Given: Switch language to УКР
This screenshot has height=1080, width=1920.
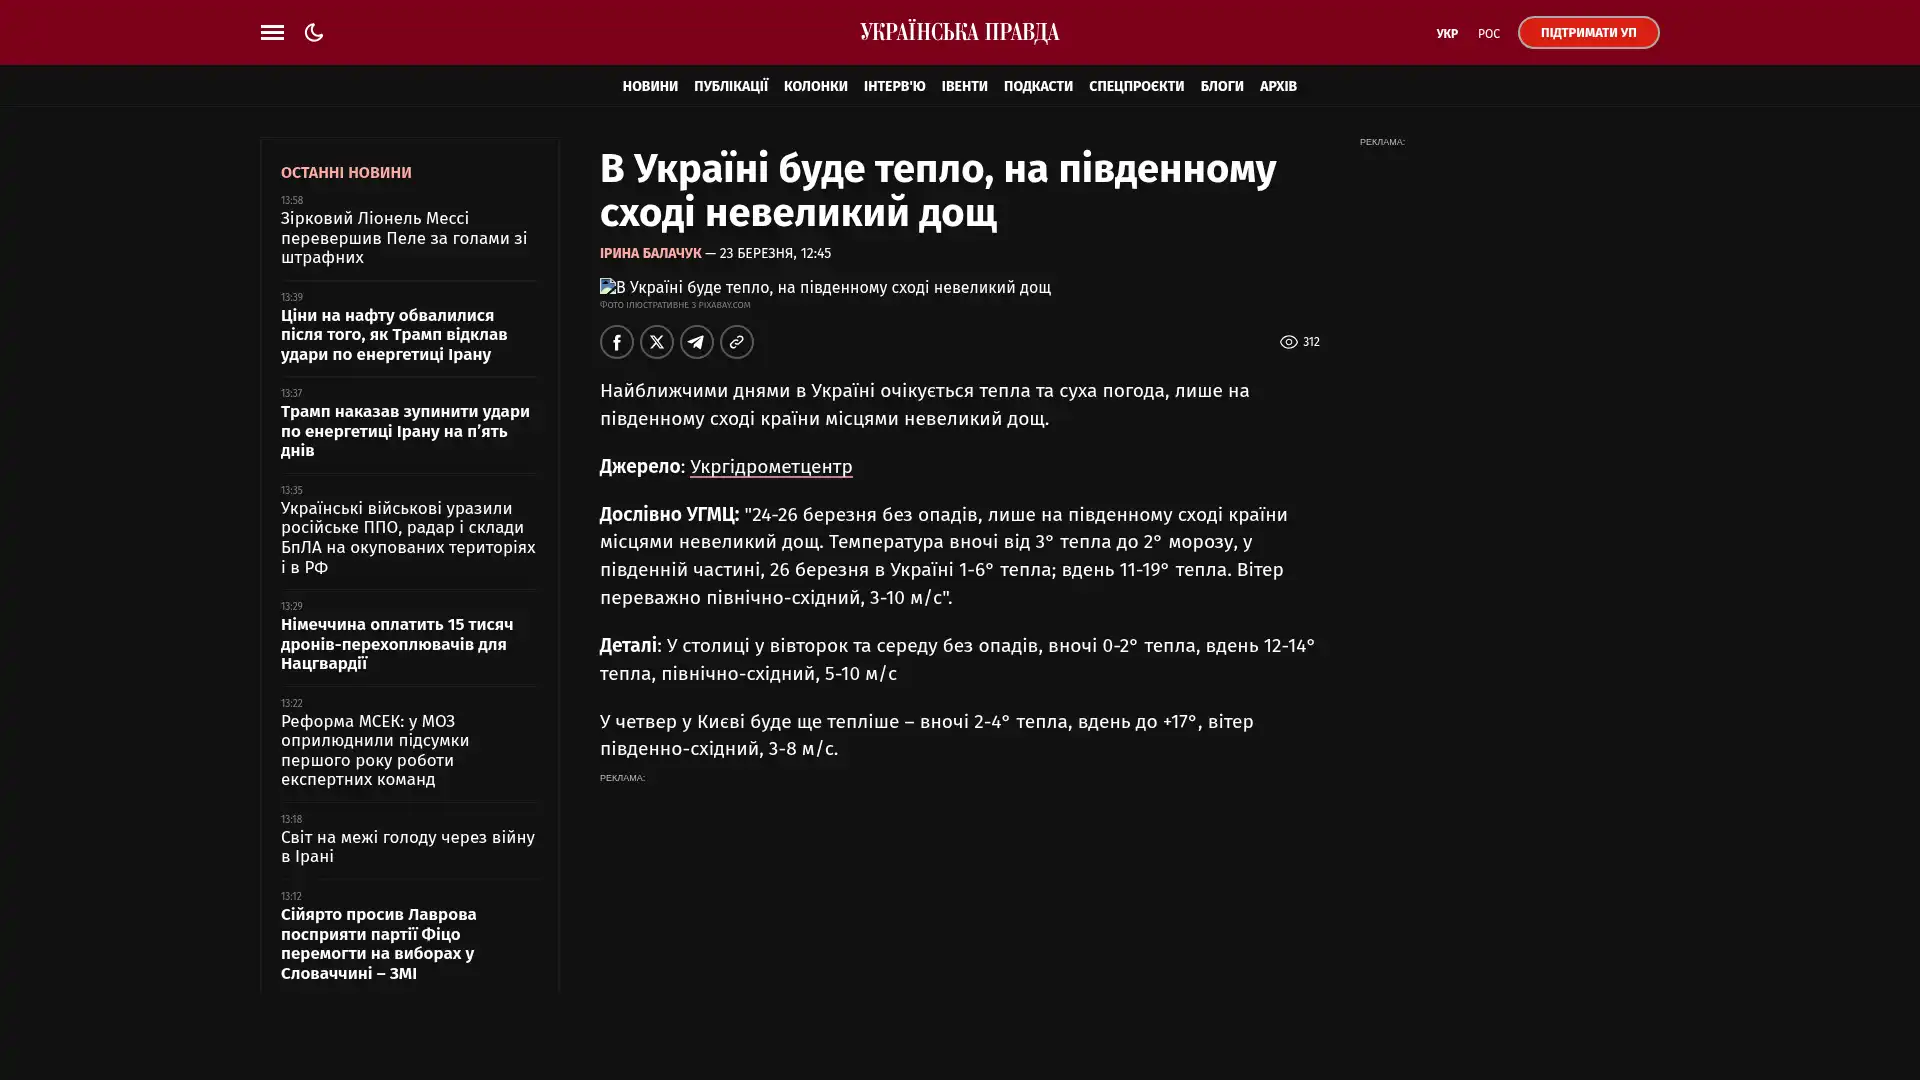Looking at the screenshot, I should click(x=1446, y=33).
